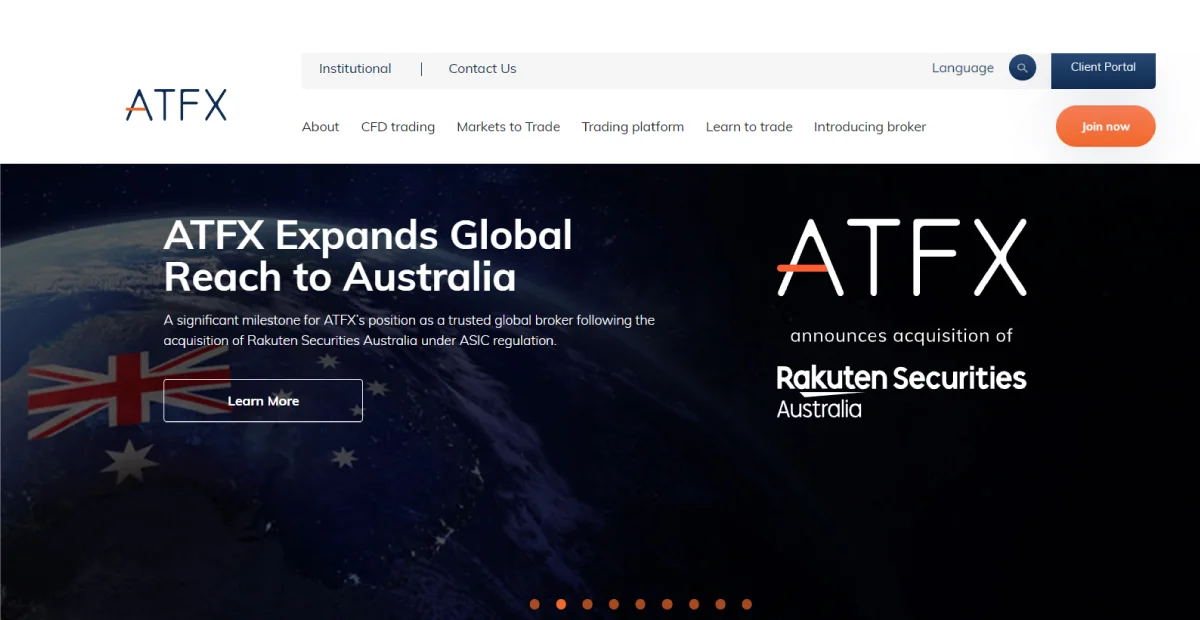
Task: Go to Learn to trade
Action: (749, 127)
